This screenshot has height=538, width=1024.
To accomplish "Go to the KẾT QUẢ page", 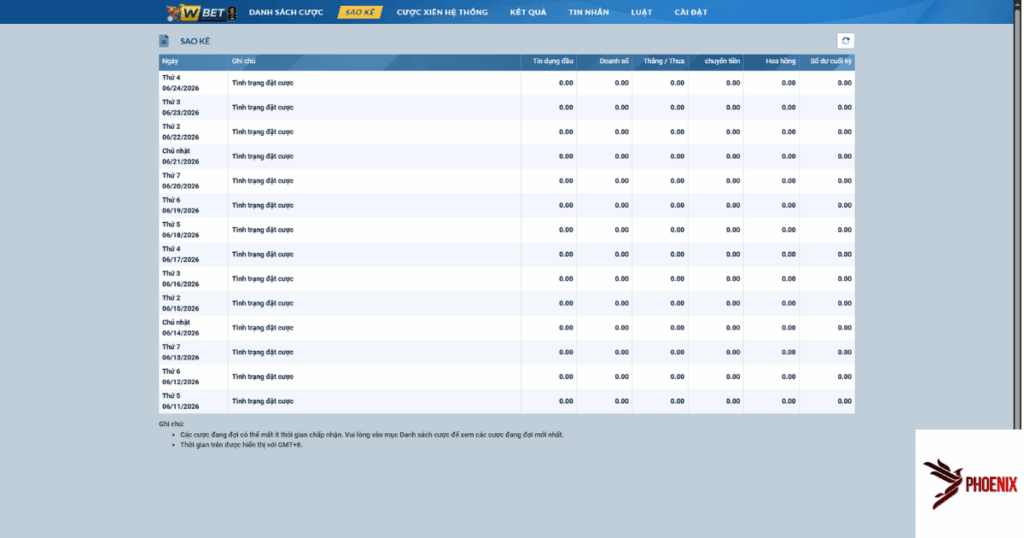I will (528, 12).
